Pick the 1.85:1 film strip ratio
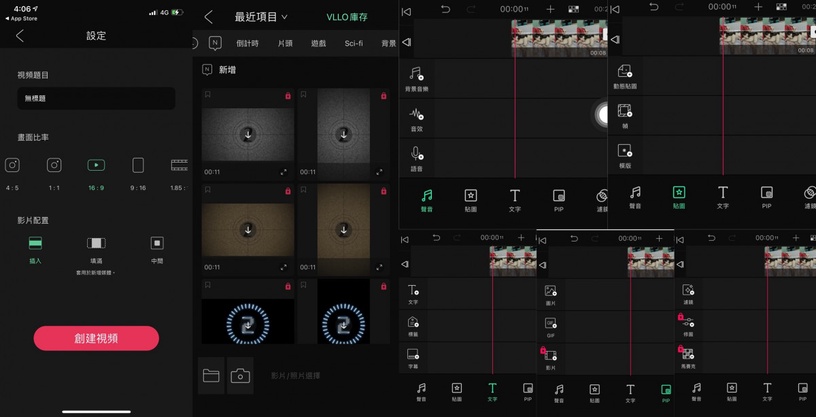This screenshot has height=417, width=816. click(x=179, y=174)
